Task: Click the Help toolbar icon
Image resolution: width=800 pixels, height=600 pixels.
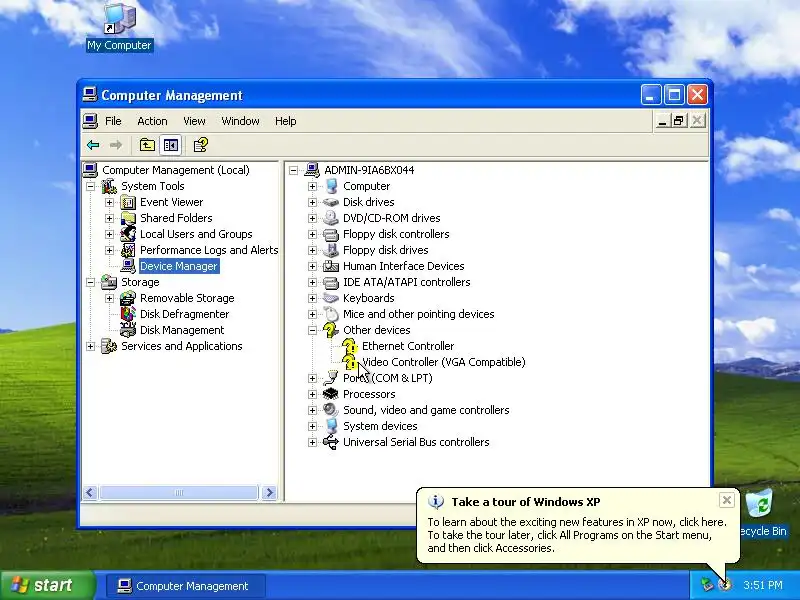Action: (201, 145)
